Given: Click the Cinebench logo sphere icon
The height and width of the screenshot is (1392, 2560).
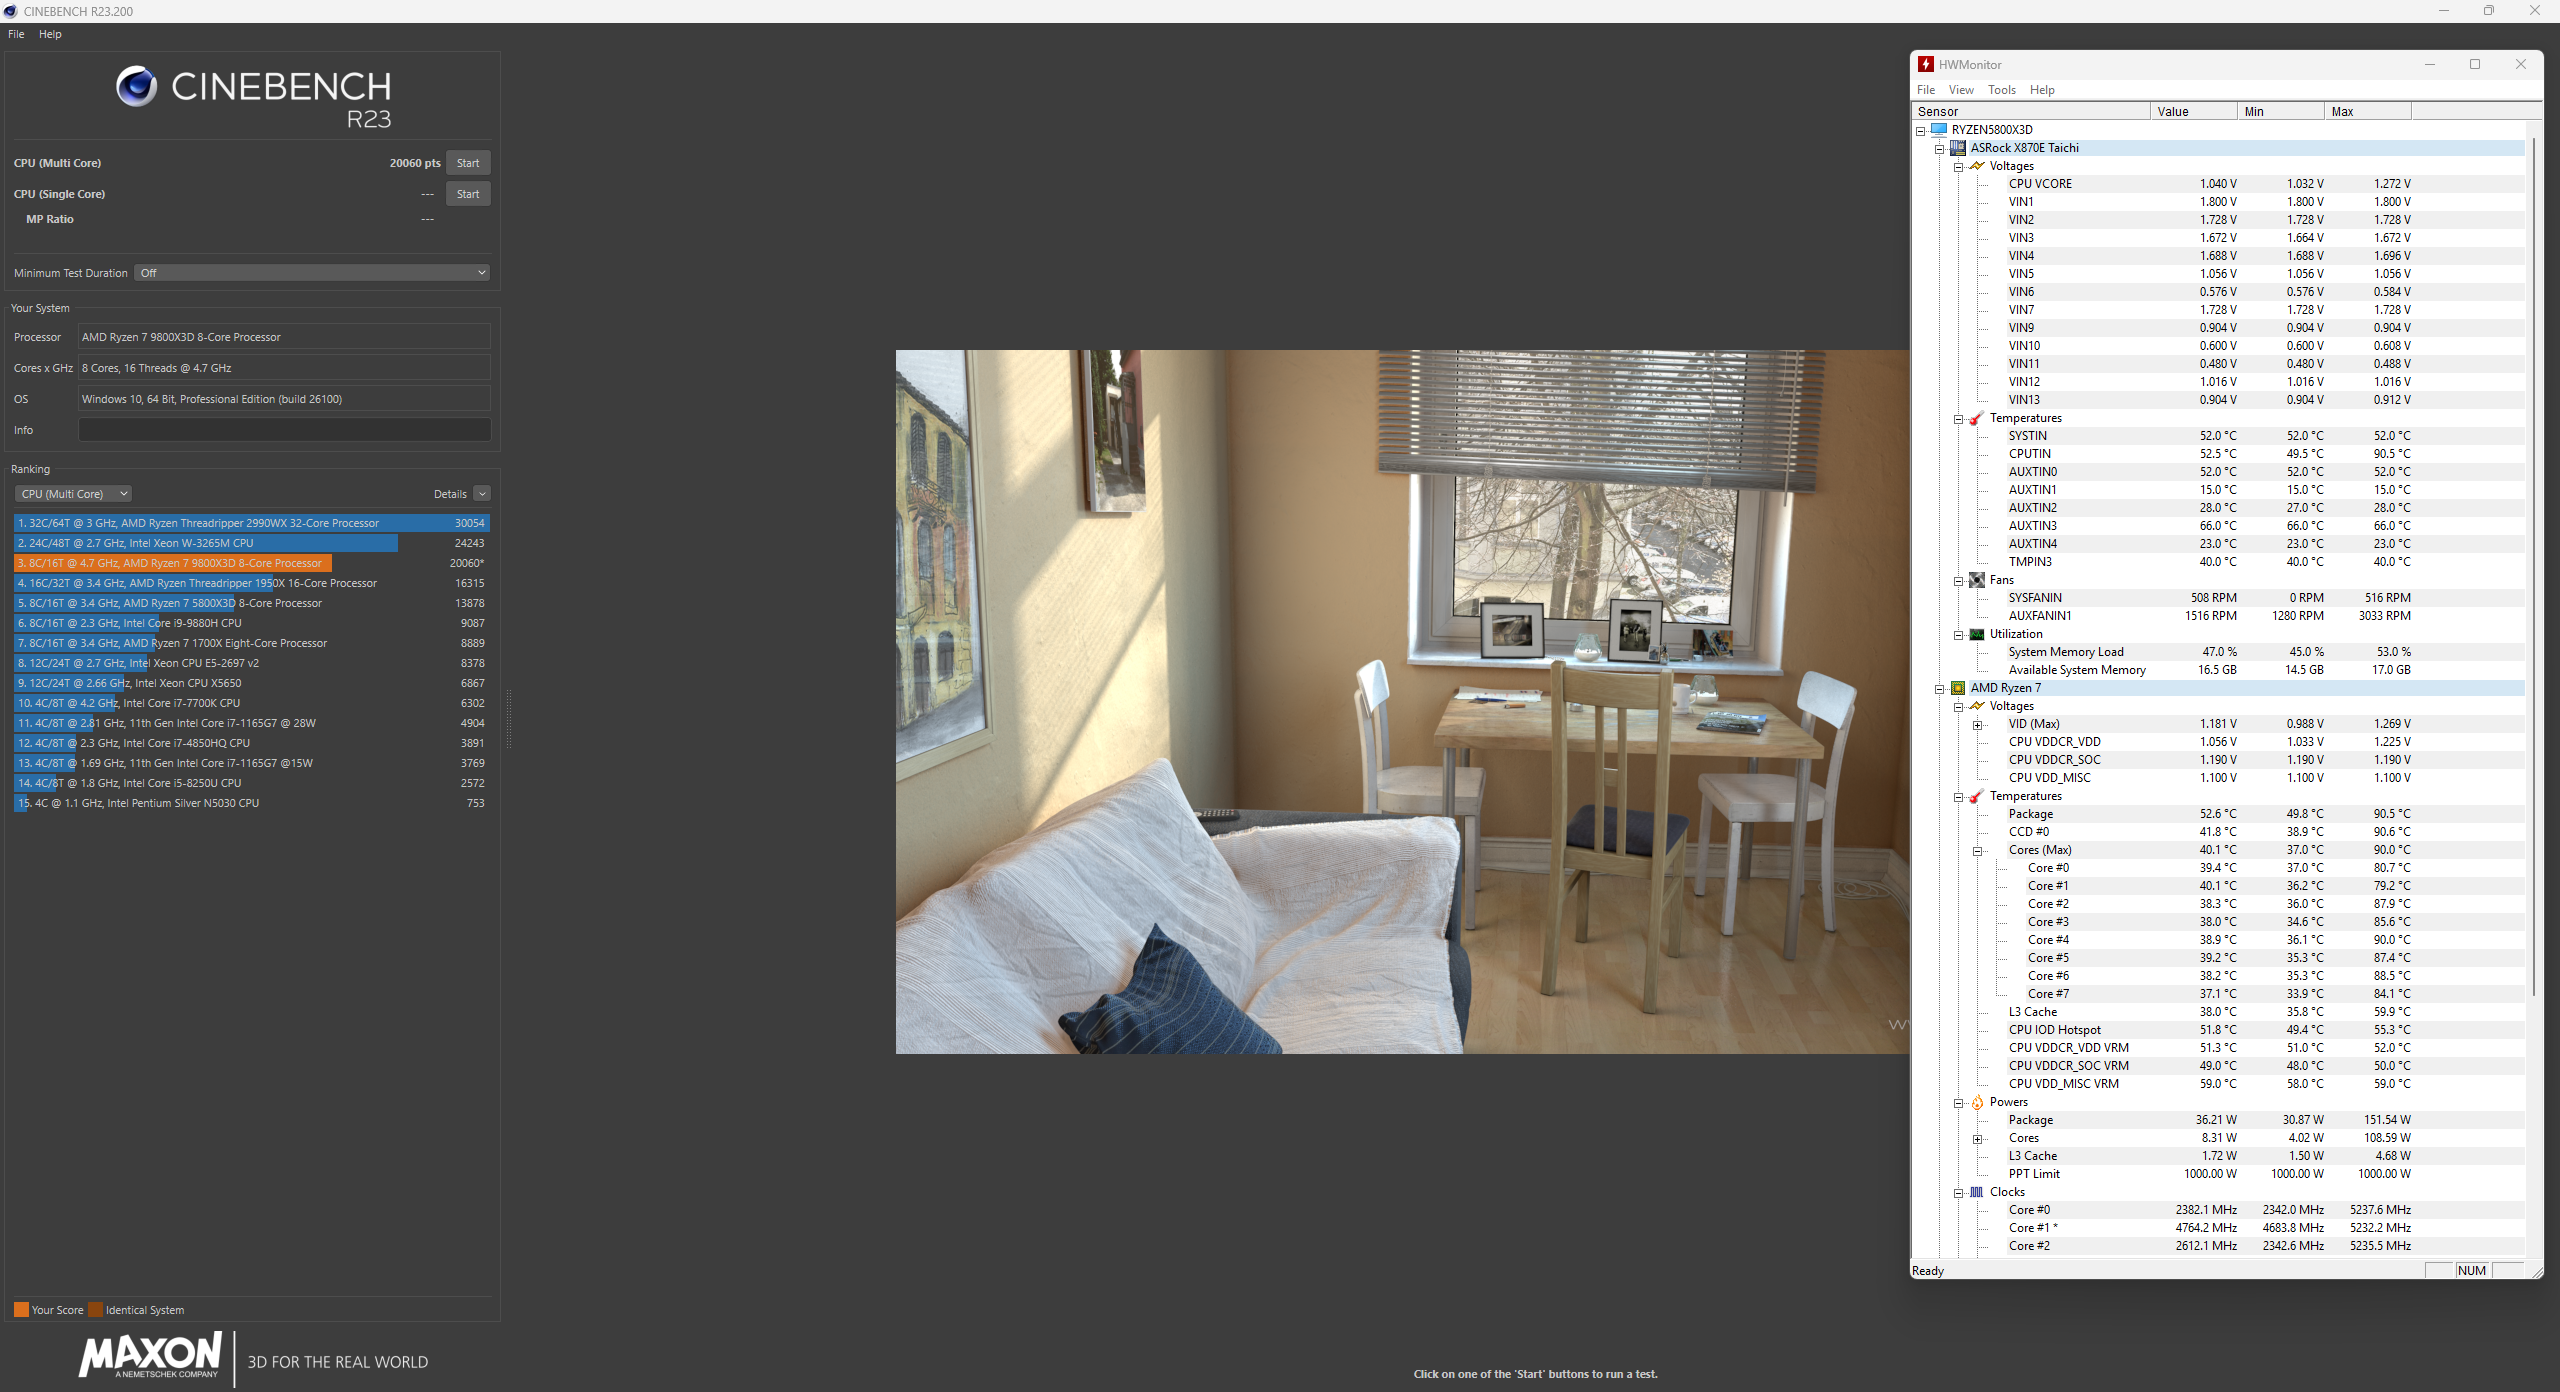Looking at the screenshot, I should pos(136,87).
